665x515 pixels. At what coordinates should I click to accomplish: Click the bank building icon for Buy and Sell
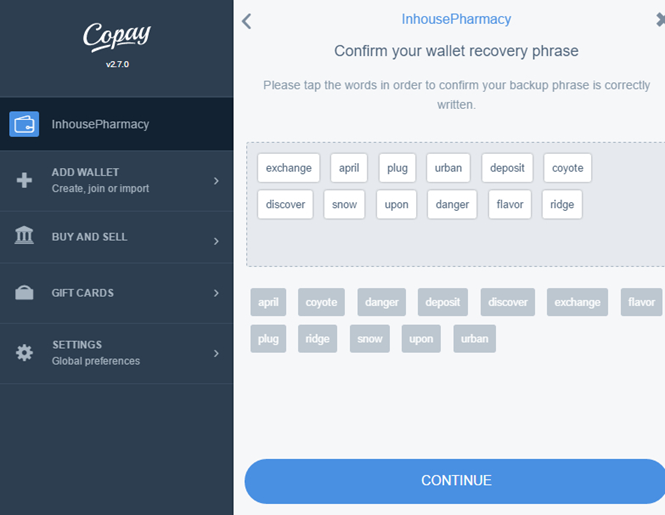pyautogui.click(x=24, y=235)
